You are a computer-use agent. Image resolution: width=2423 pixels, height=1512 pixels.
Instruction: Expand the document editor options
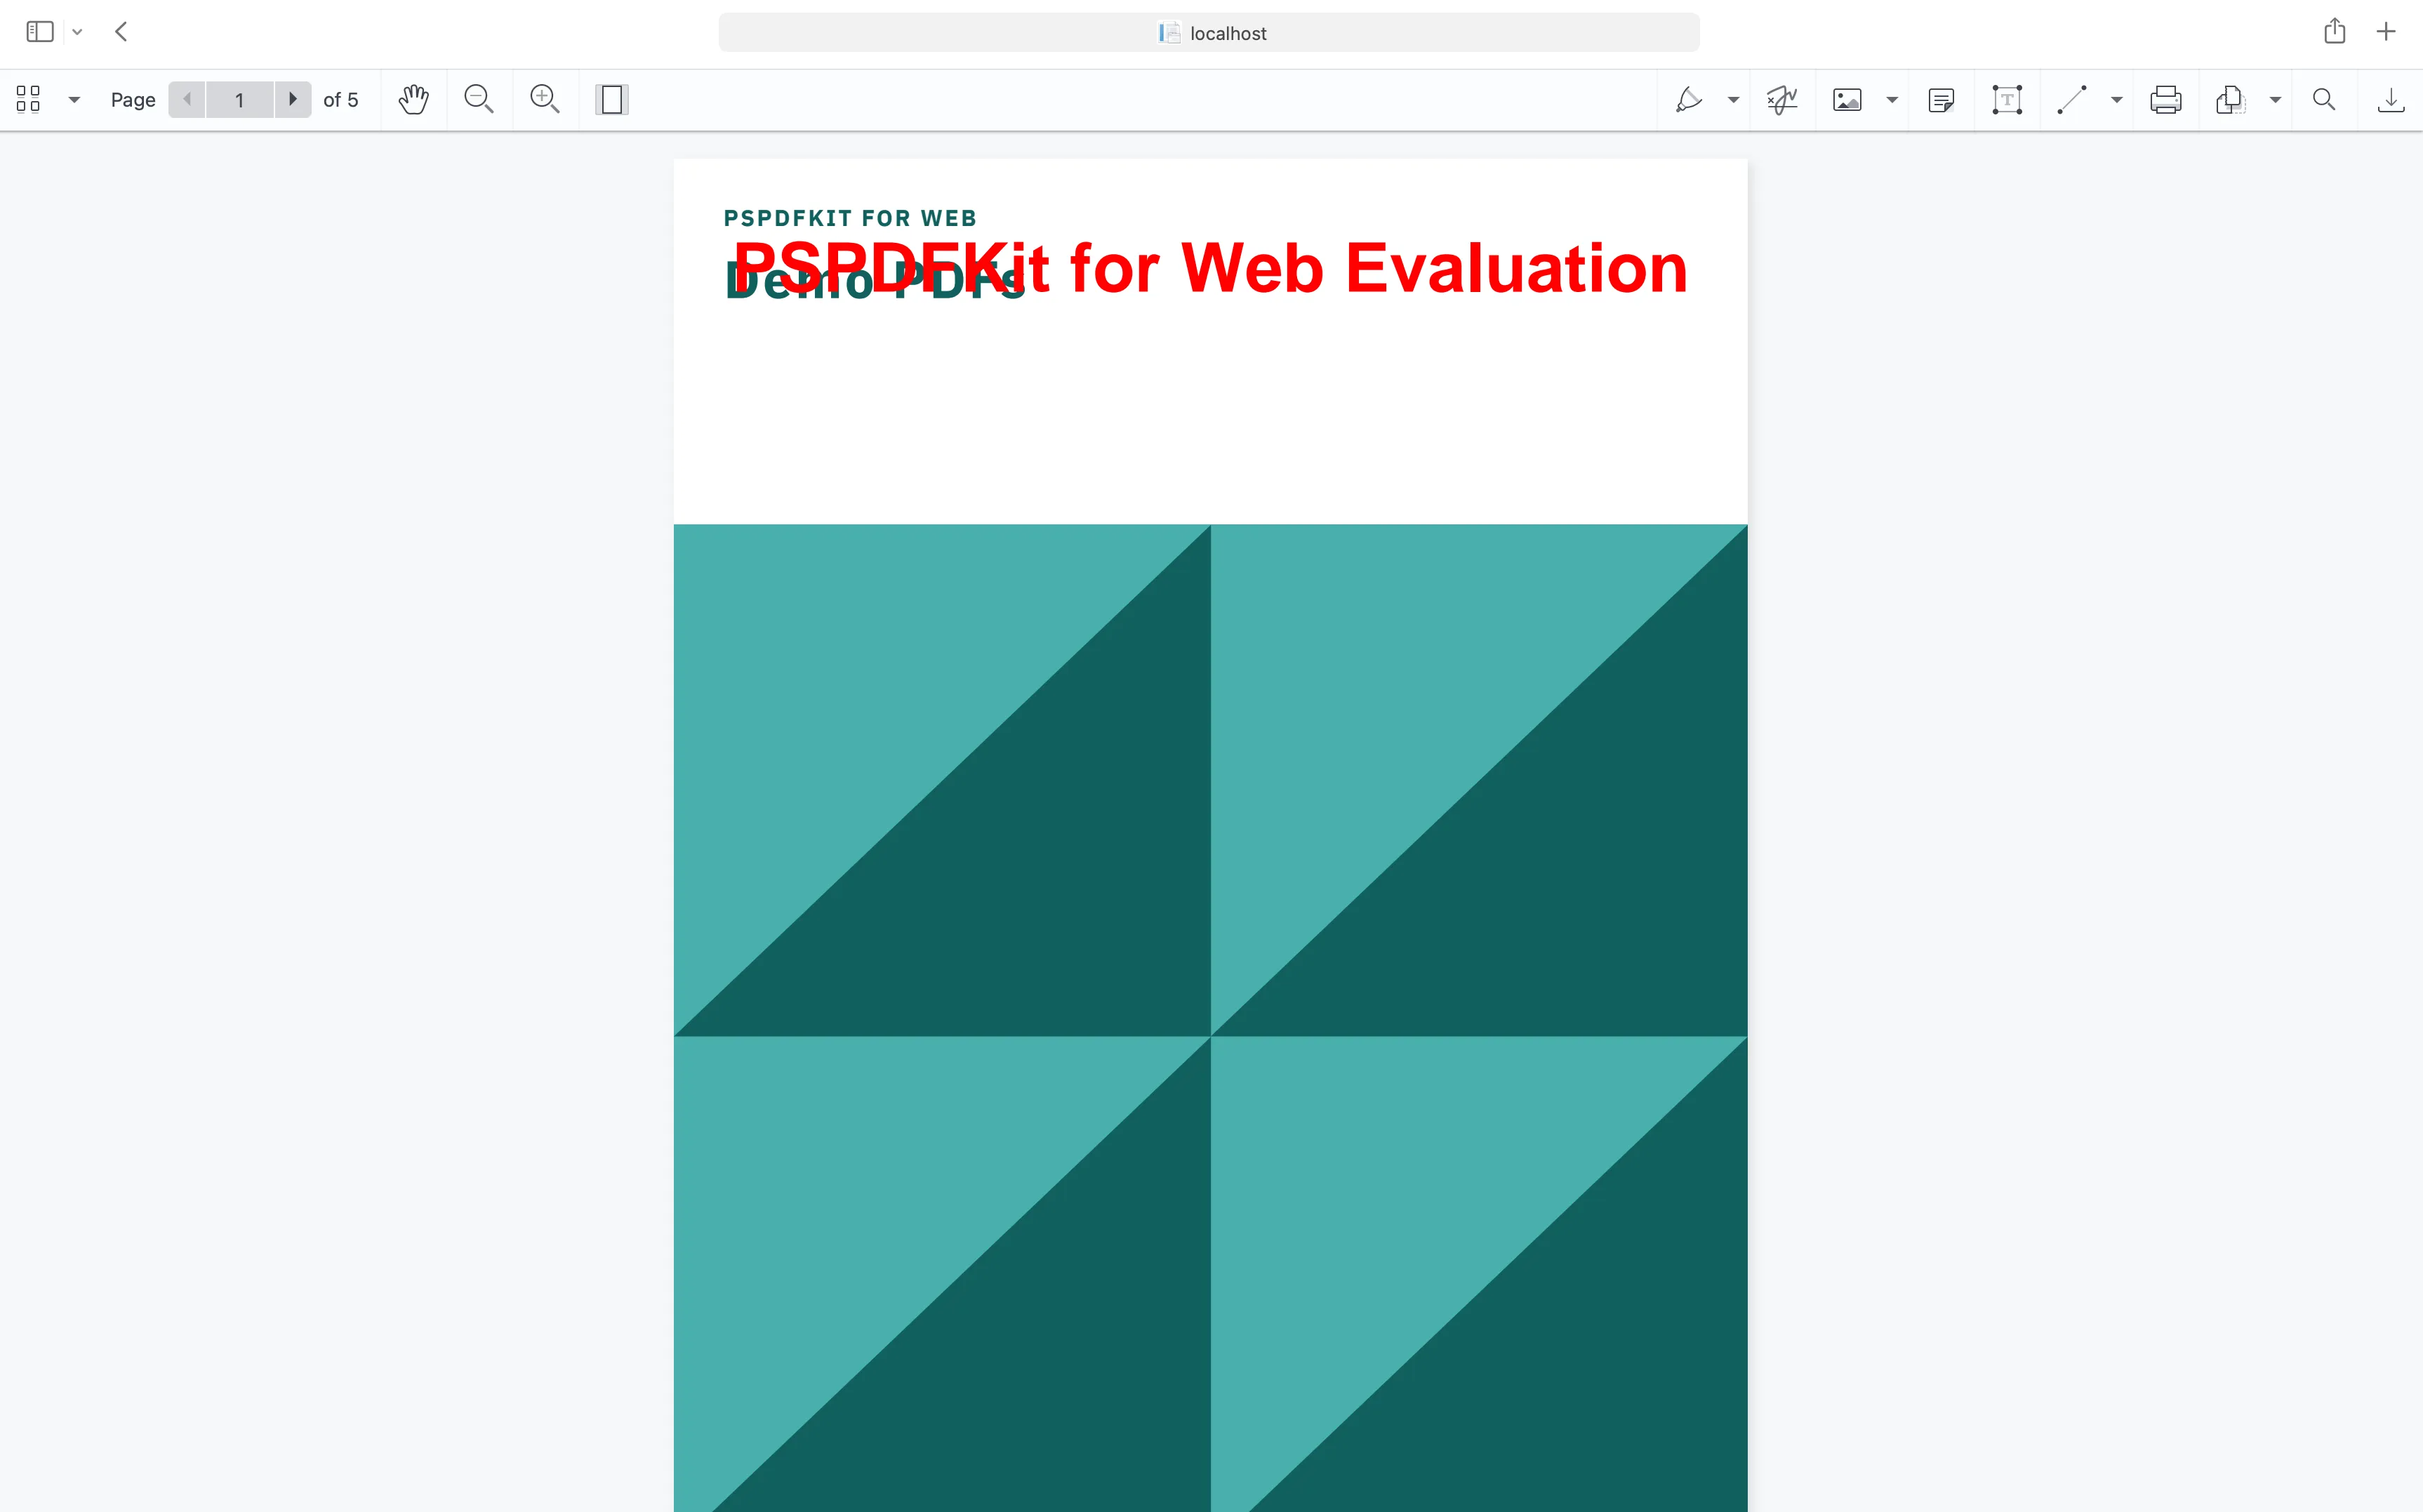(x=2276, y=99)
